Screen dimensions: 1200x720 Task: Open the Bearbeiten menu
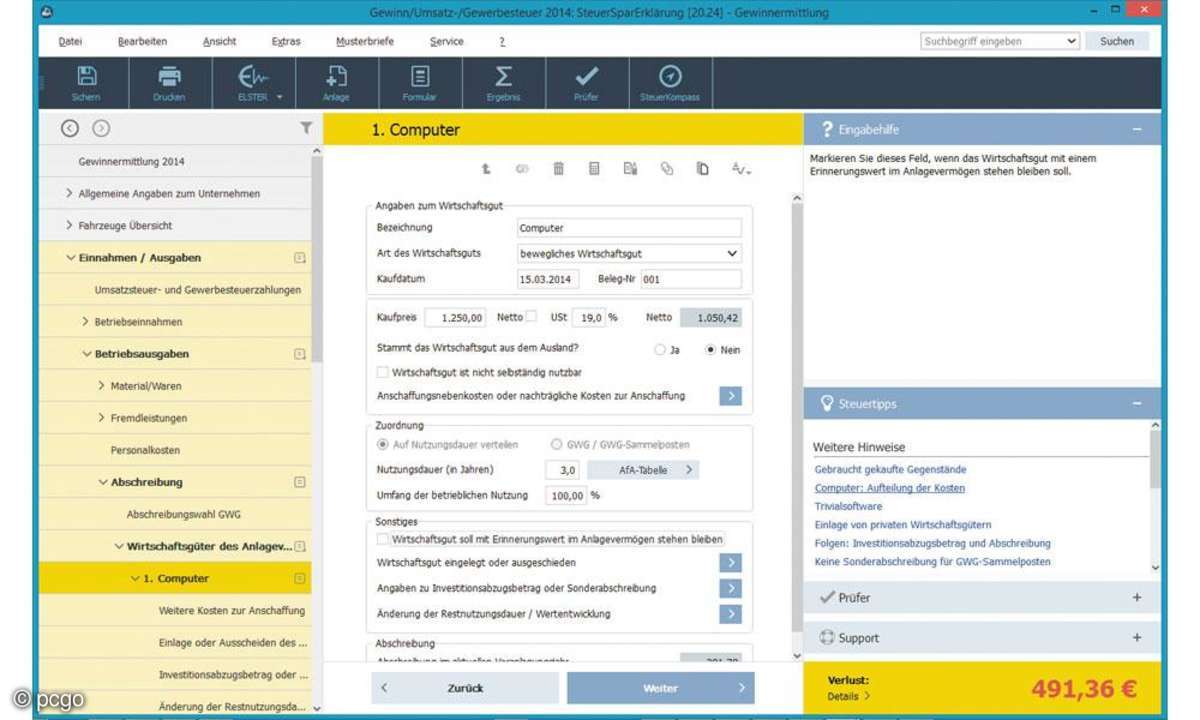(142, 41)
